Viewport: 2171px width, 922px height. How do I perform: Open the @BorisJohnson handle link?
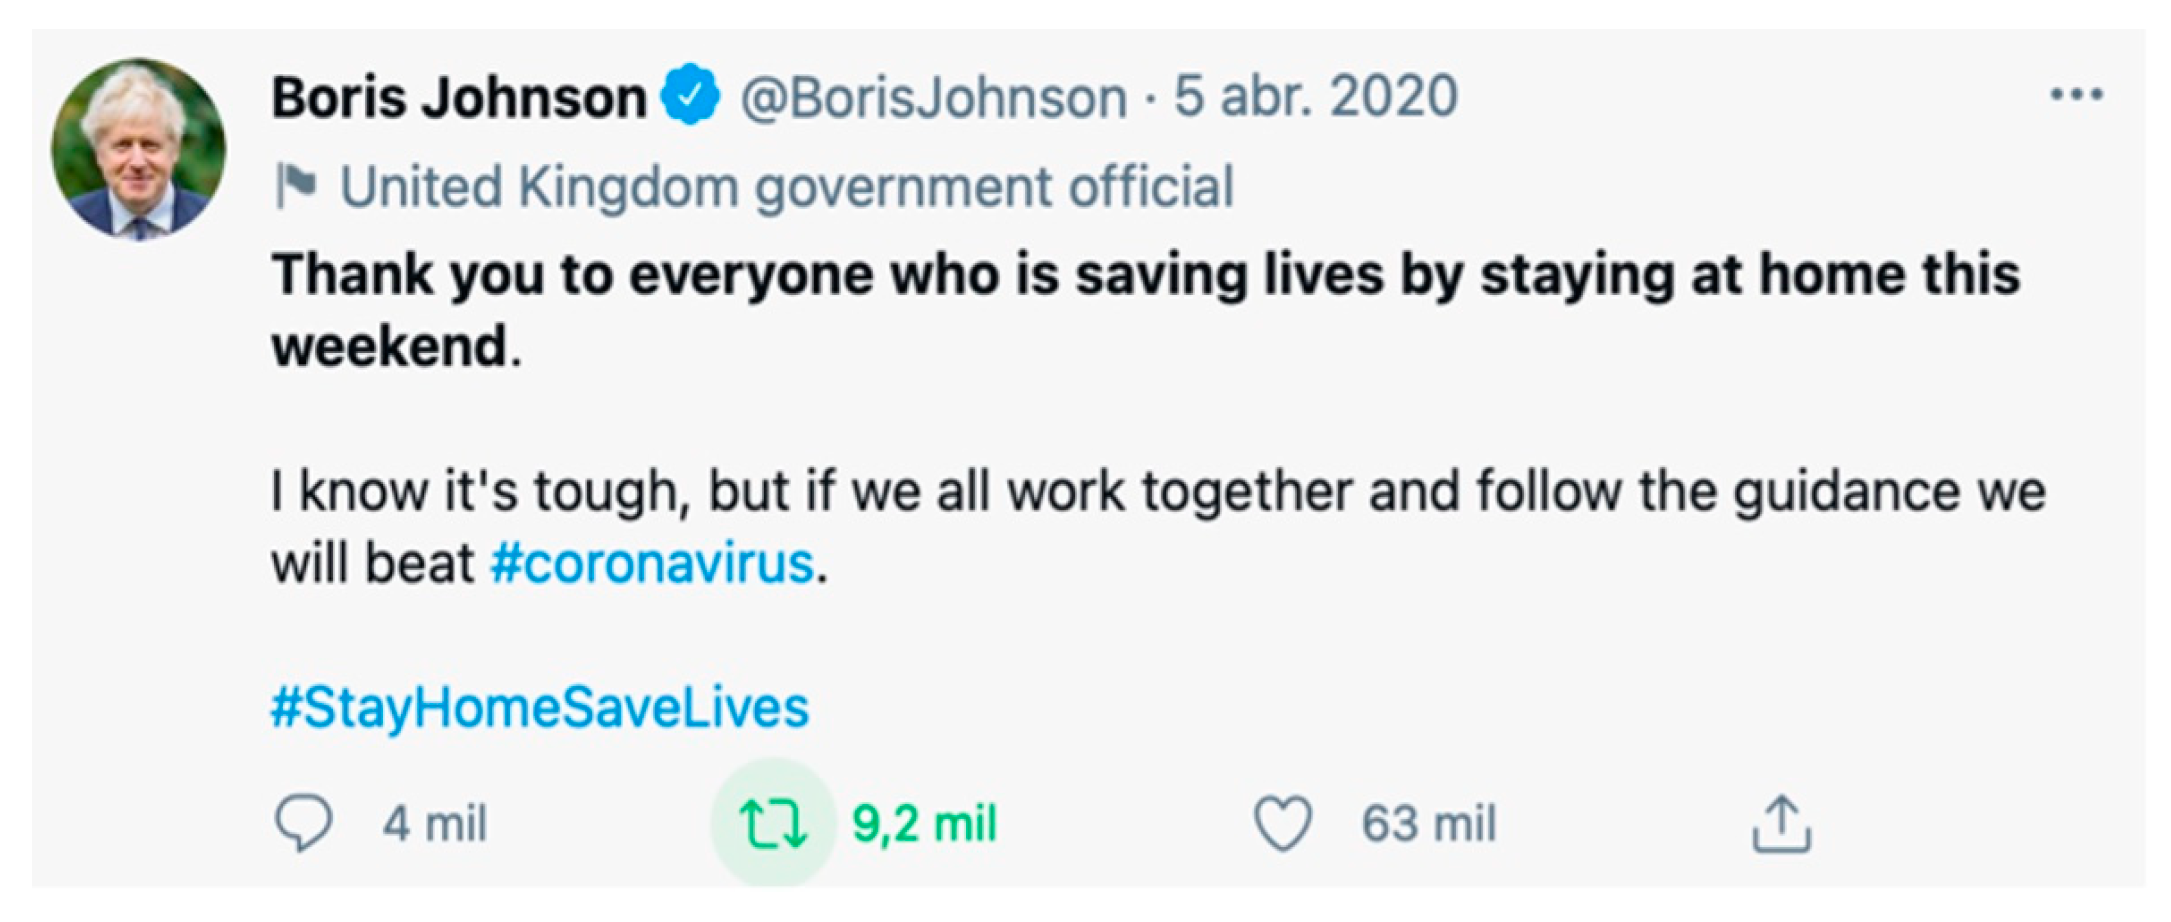[x=933, y=98]
